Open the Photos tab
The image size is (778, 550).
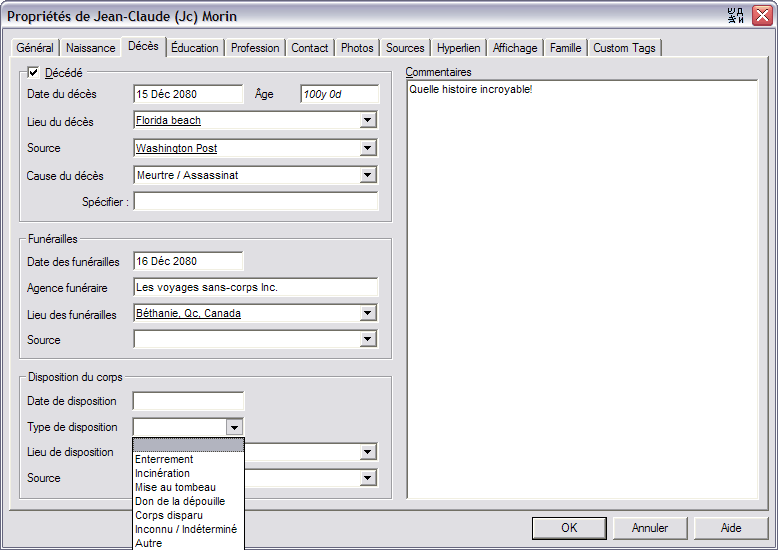pos(357,48)
